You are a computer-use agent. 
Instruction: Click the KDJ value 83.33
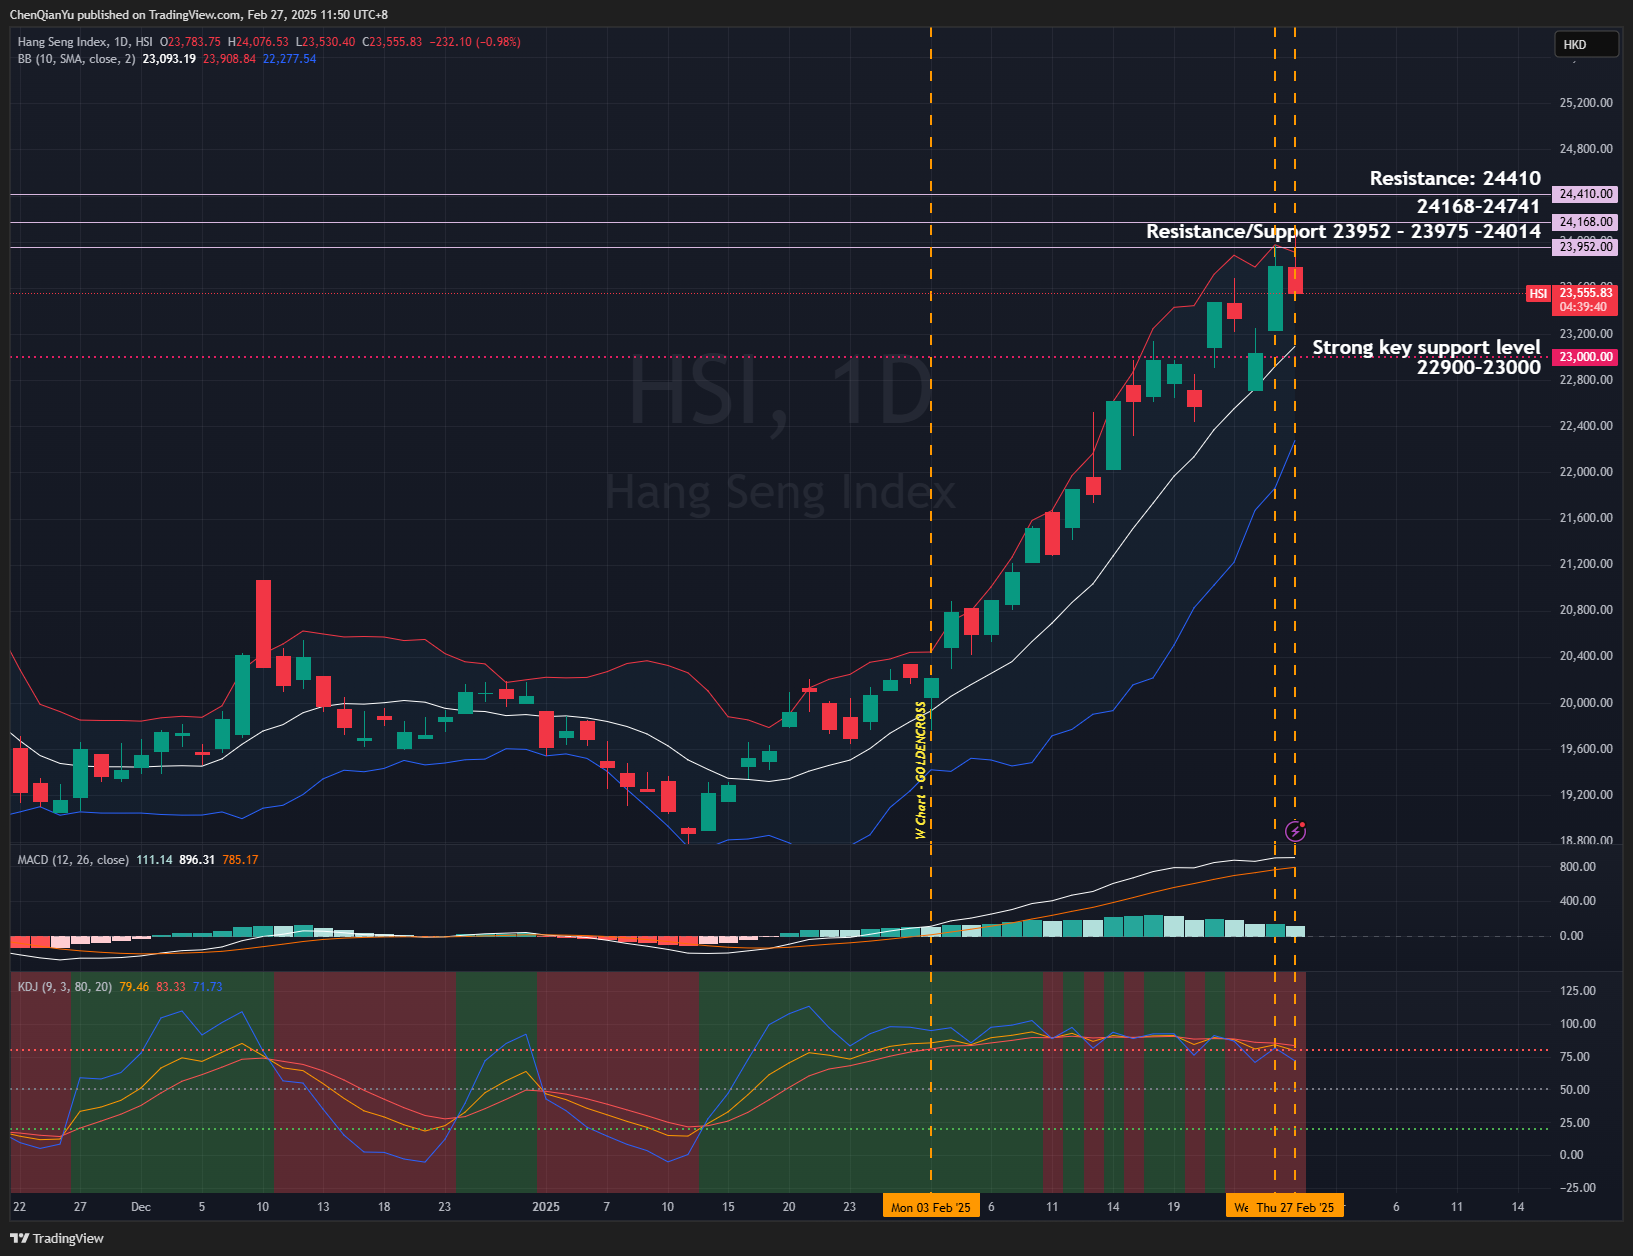[x=171, y=987]
